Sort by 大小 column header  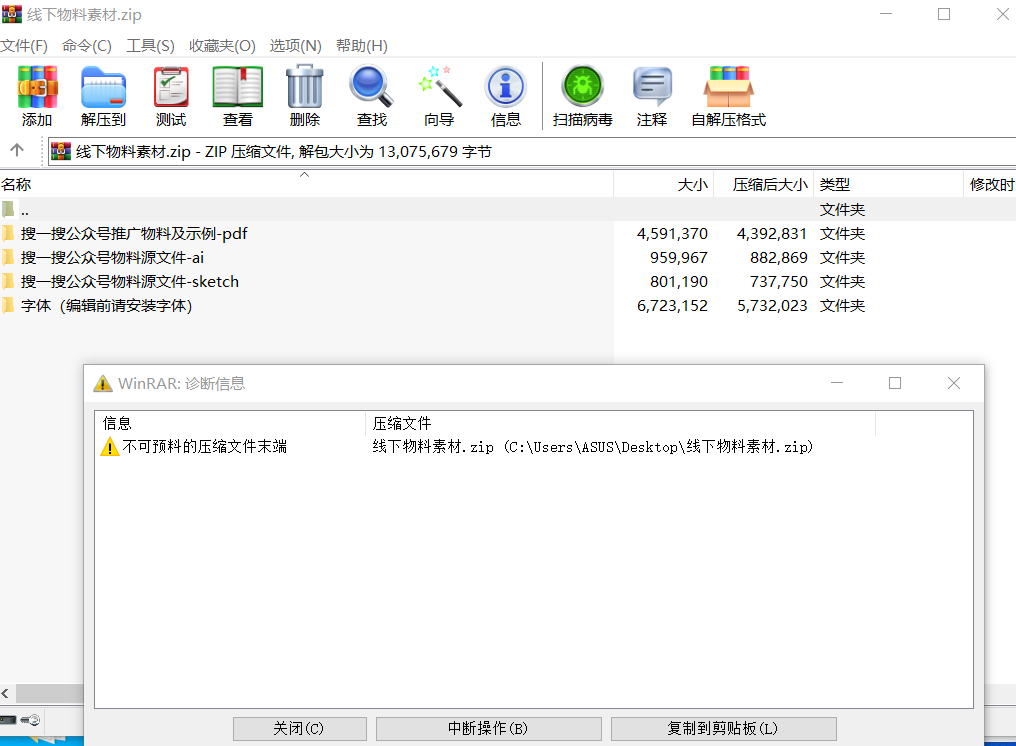click(664, 185)
